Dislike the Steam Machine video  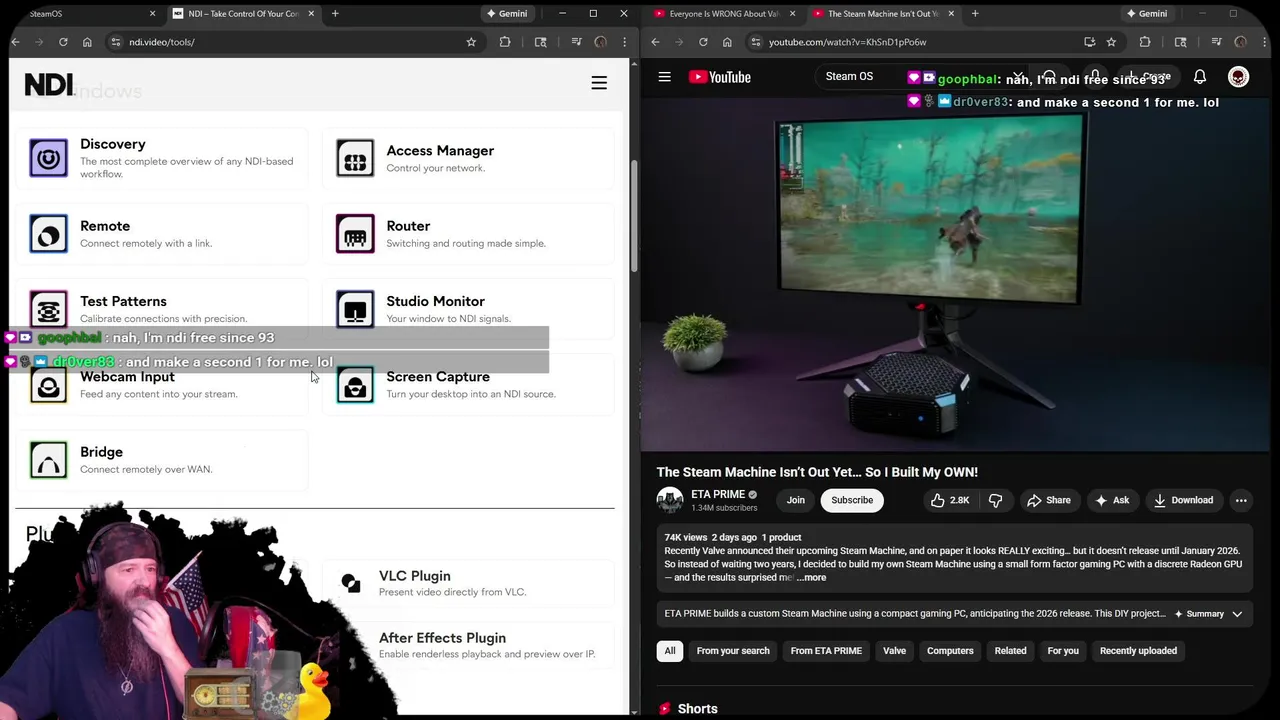point(995,500)
